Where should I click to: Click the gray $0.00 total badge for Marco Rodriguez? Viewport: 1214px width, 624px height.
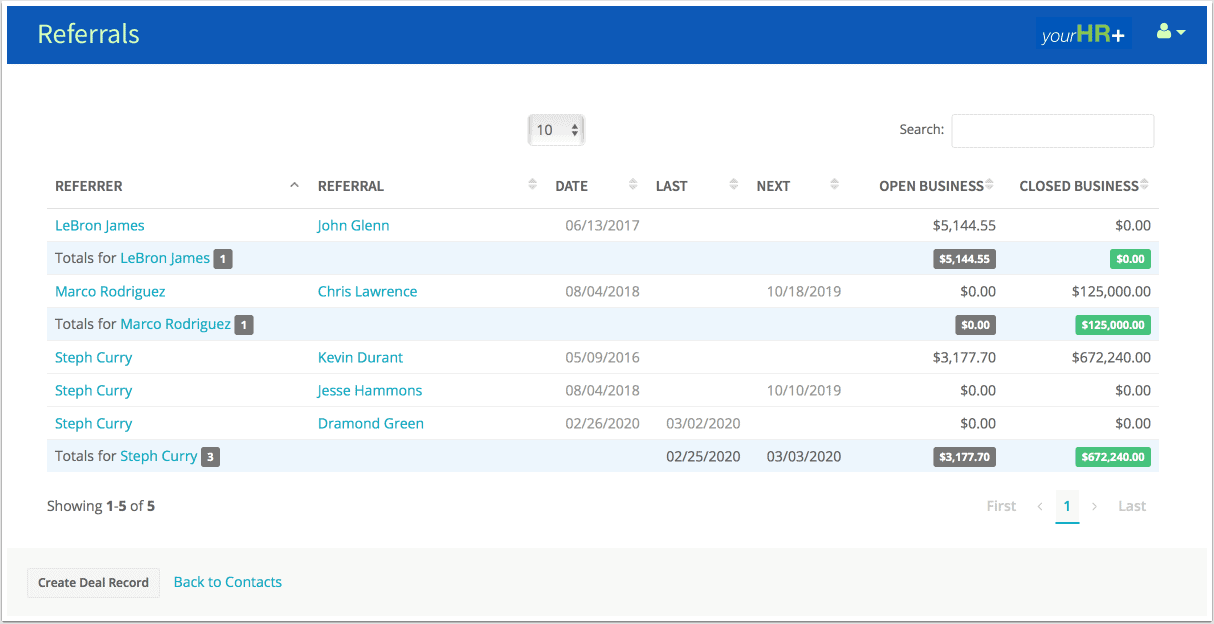pyautogui.click(x=975, y=325)
